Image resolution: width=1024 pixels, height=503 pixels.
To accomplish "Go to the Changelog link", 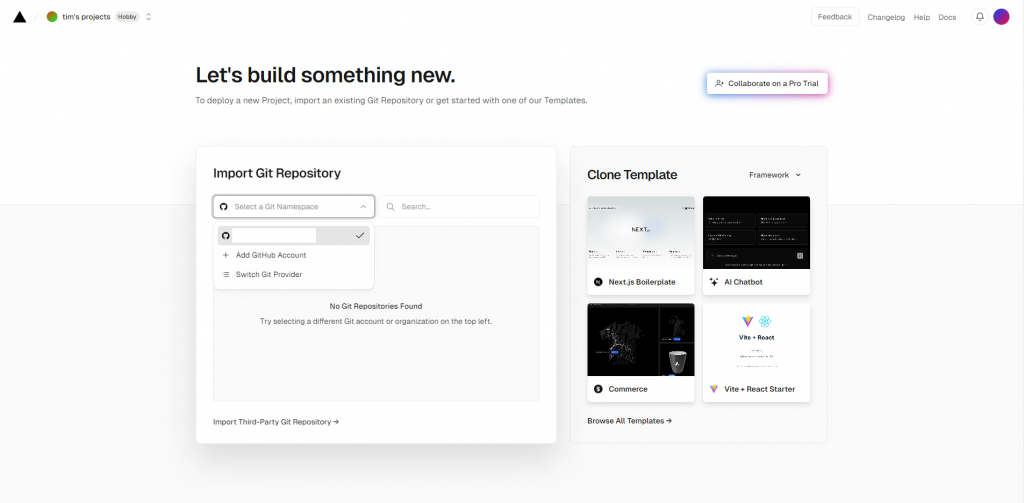I will (886, 18).
